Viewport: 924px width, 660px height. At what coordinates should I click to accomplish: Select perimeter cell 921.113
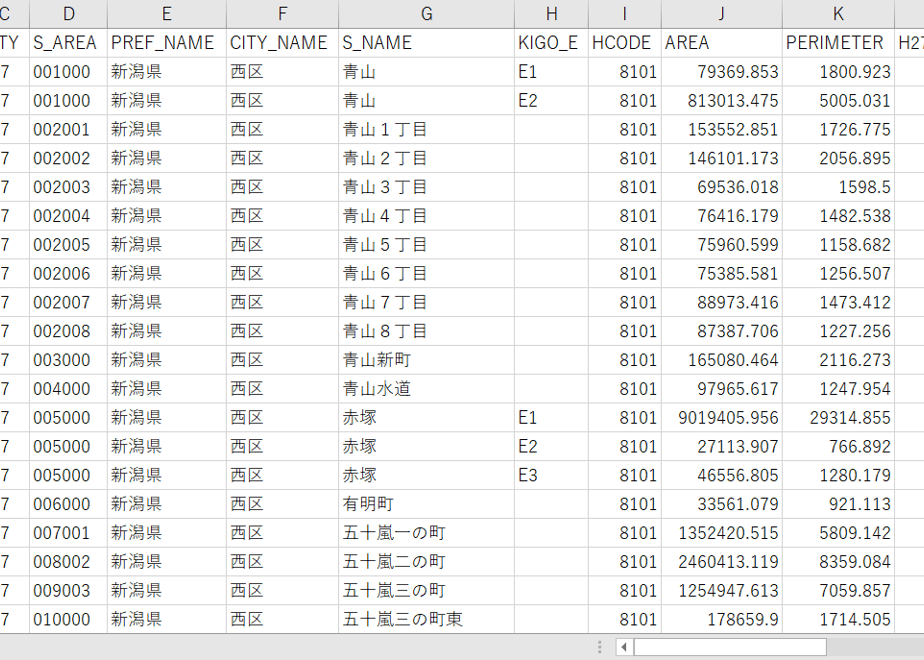[839, 505]
